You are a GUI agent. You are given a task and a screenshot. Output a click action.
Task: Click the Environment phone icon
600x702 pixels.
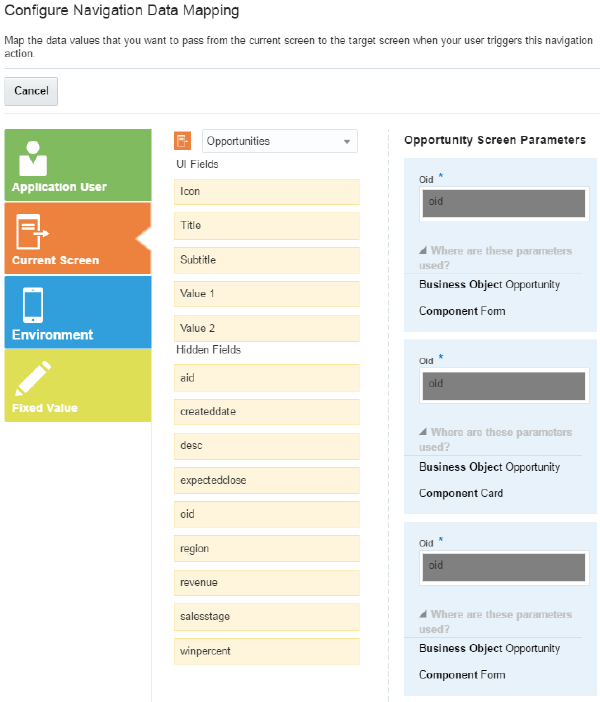[x=34, y=305]
